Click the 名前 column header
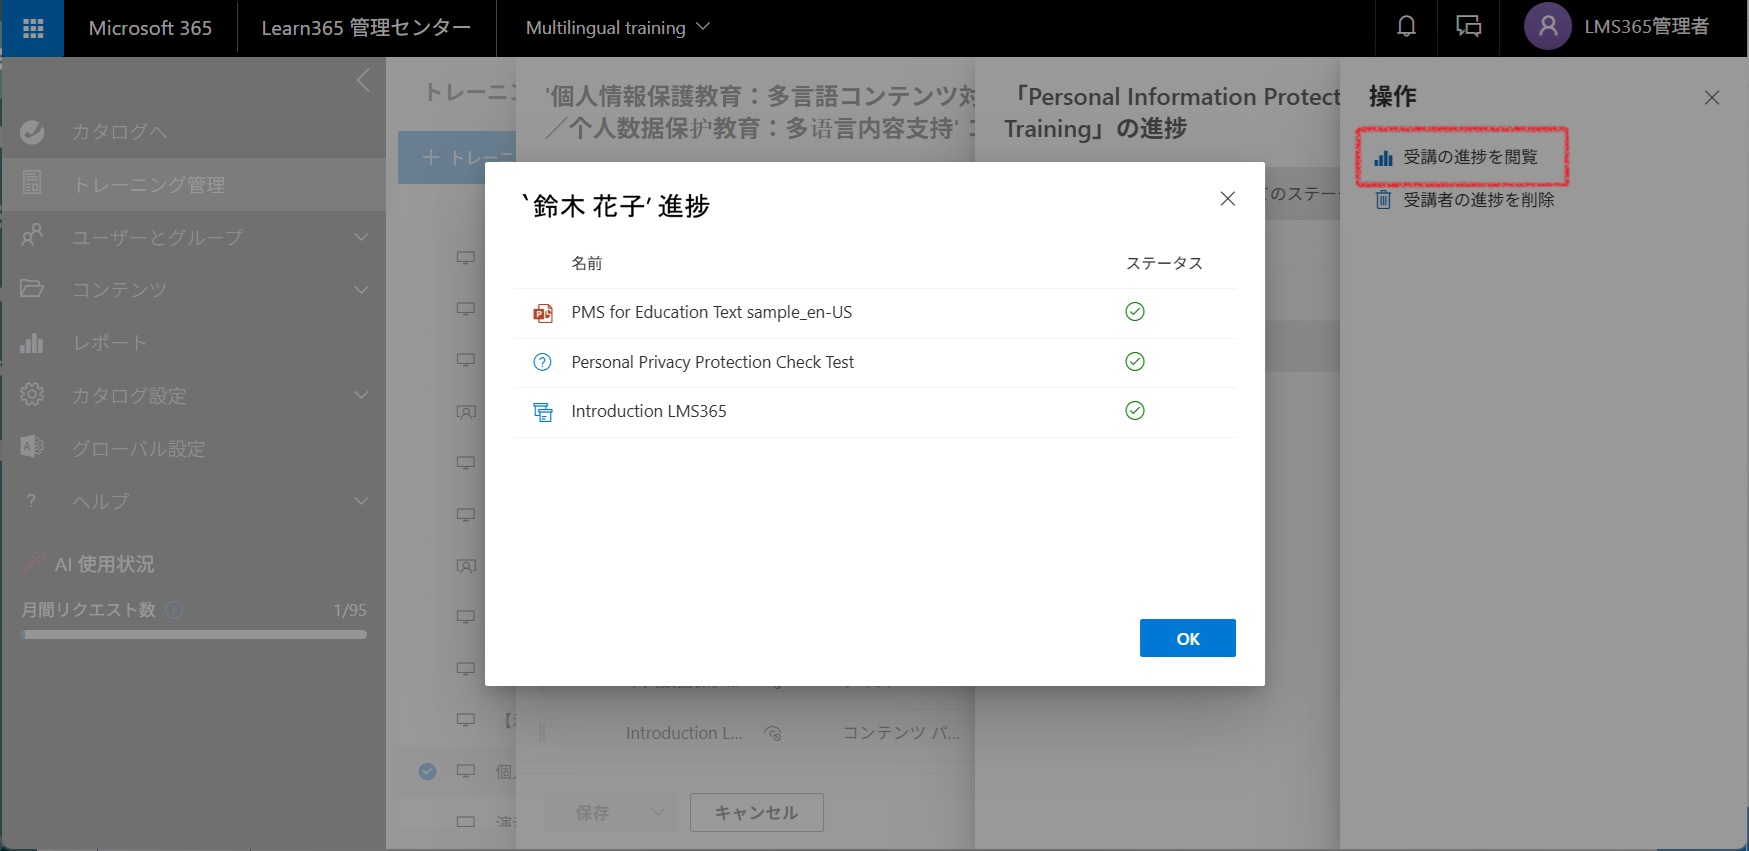 [x=587, y=263]
